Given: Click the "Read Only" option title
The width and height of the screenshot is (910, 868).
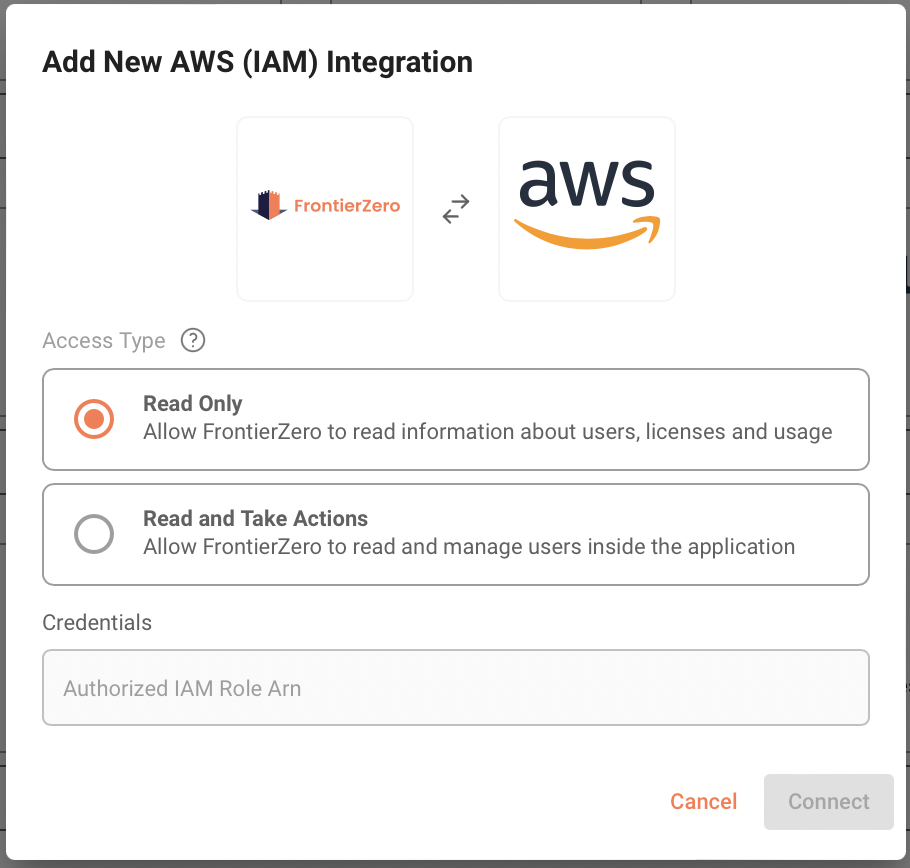Looking at the screenshot, I should (193, 404).
